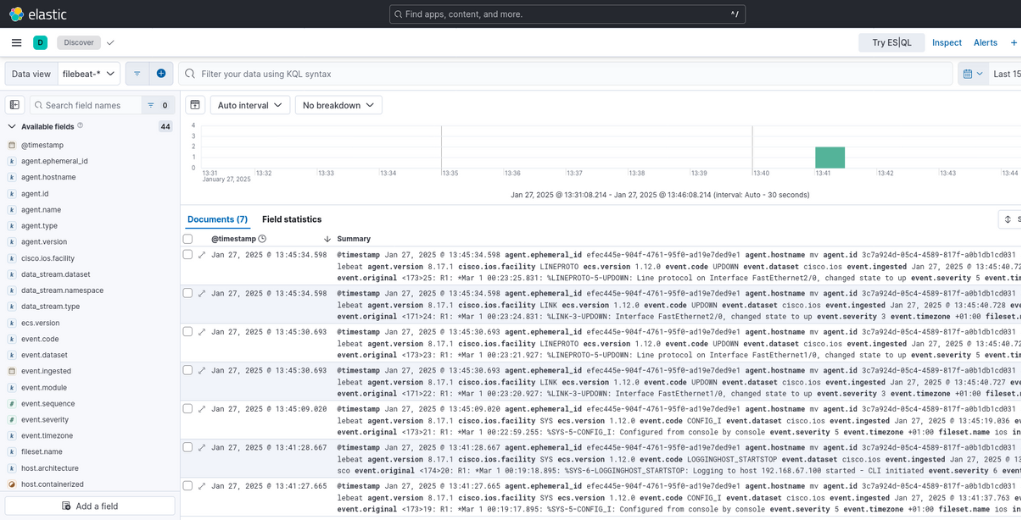
Task: Select the first document row checkbox
Action: [188, 255]
